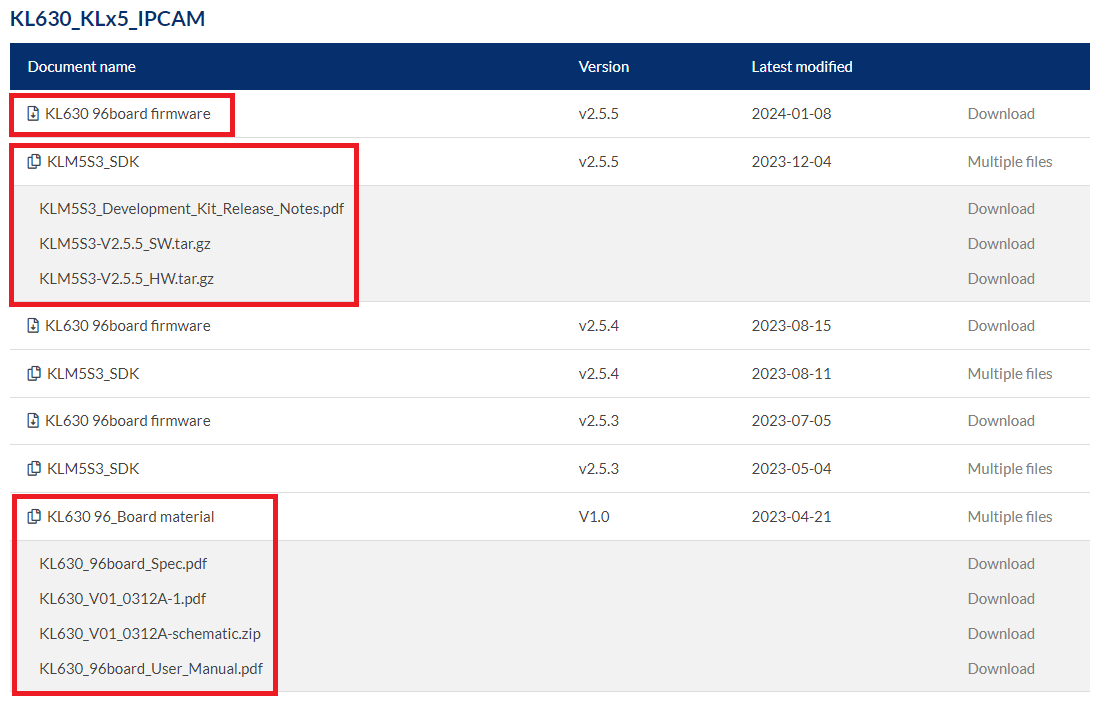This screenshot has height=711, width=1101.
Task: Click date 2023-12-04
Action: (791, 161)
